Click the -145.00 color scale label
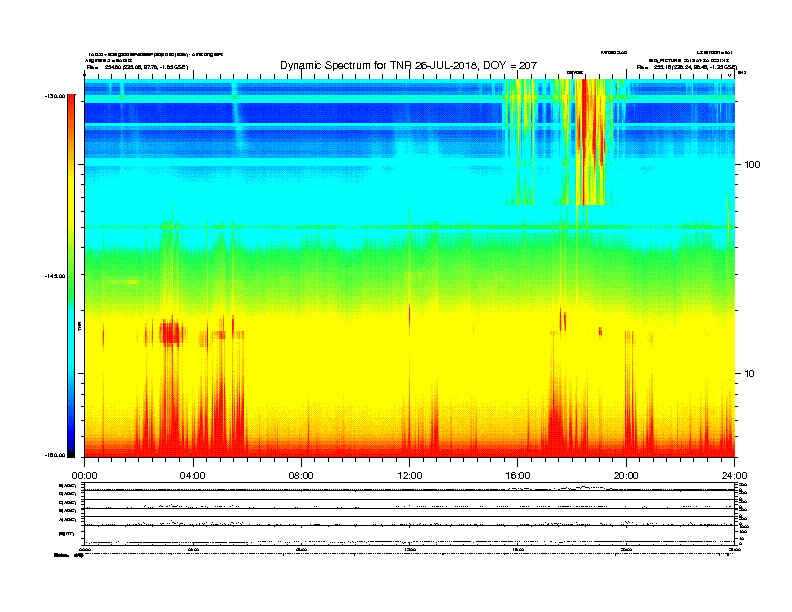The height and width of the screenshot is (612, 792). pos(55,276)
